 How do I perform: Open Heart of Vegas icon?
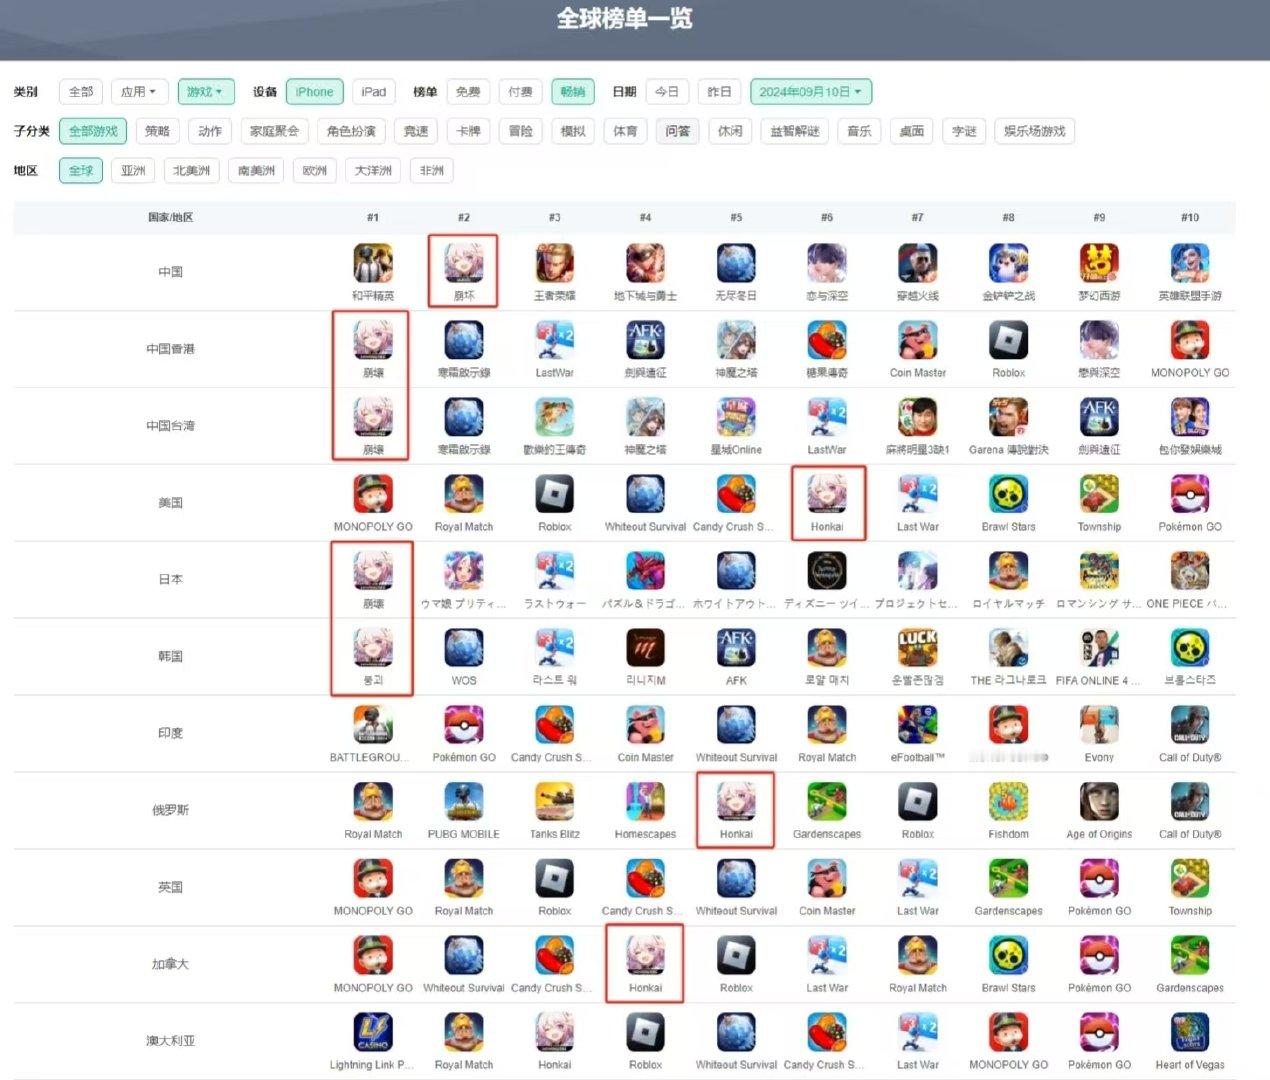1190,1034
